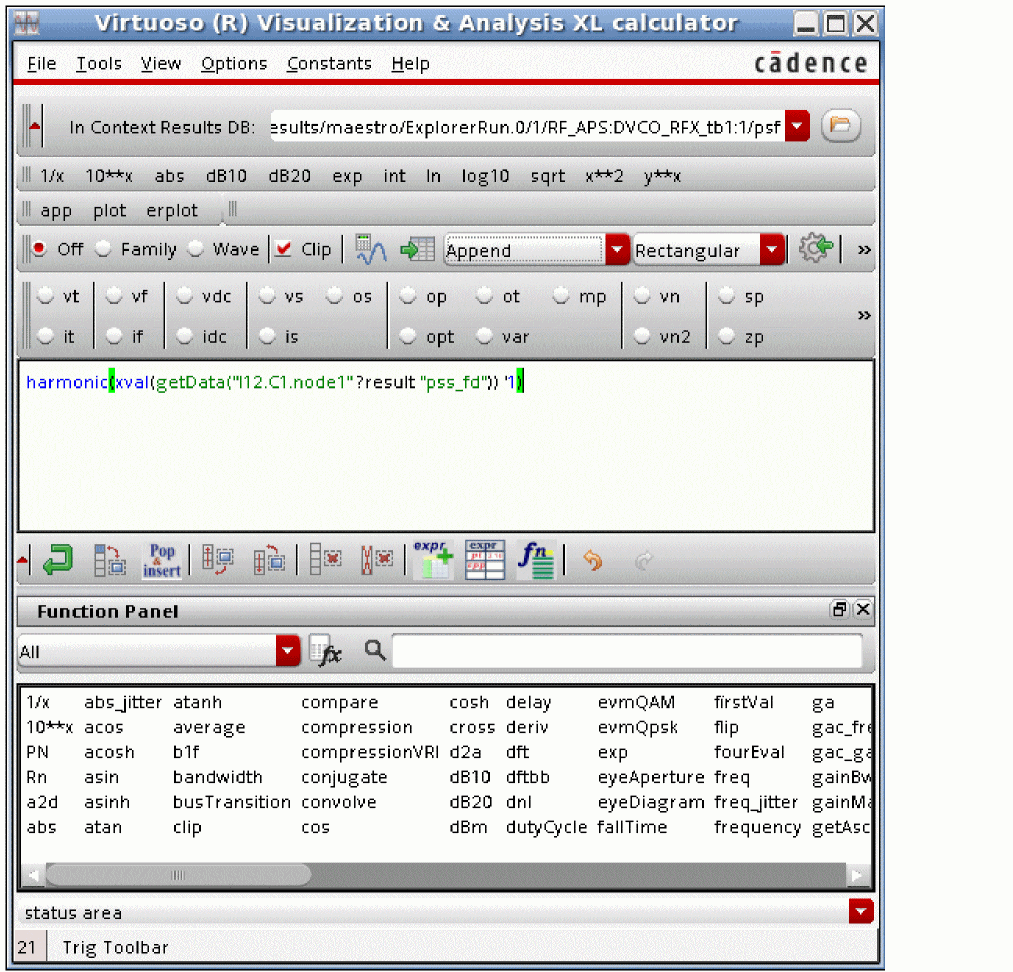The height and width of the screenshot is (972, 1013).
Task: Click the green arrow results table icon
Action: click(x=417, y=250)
